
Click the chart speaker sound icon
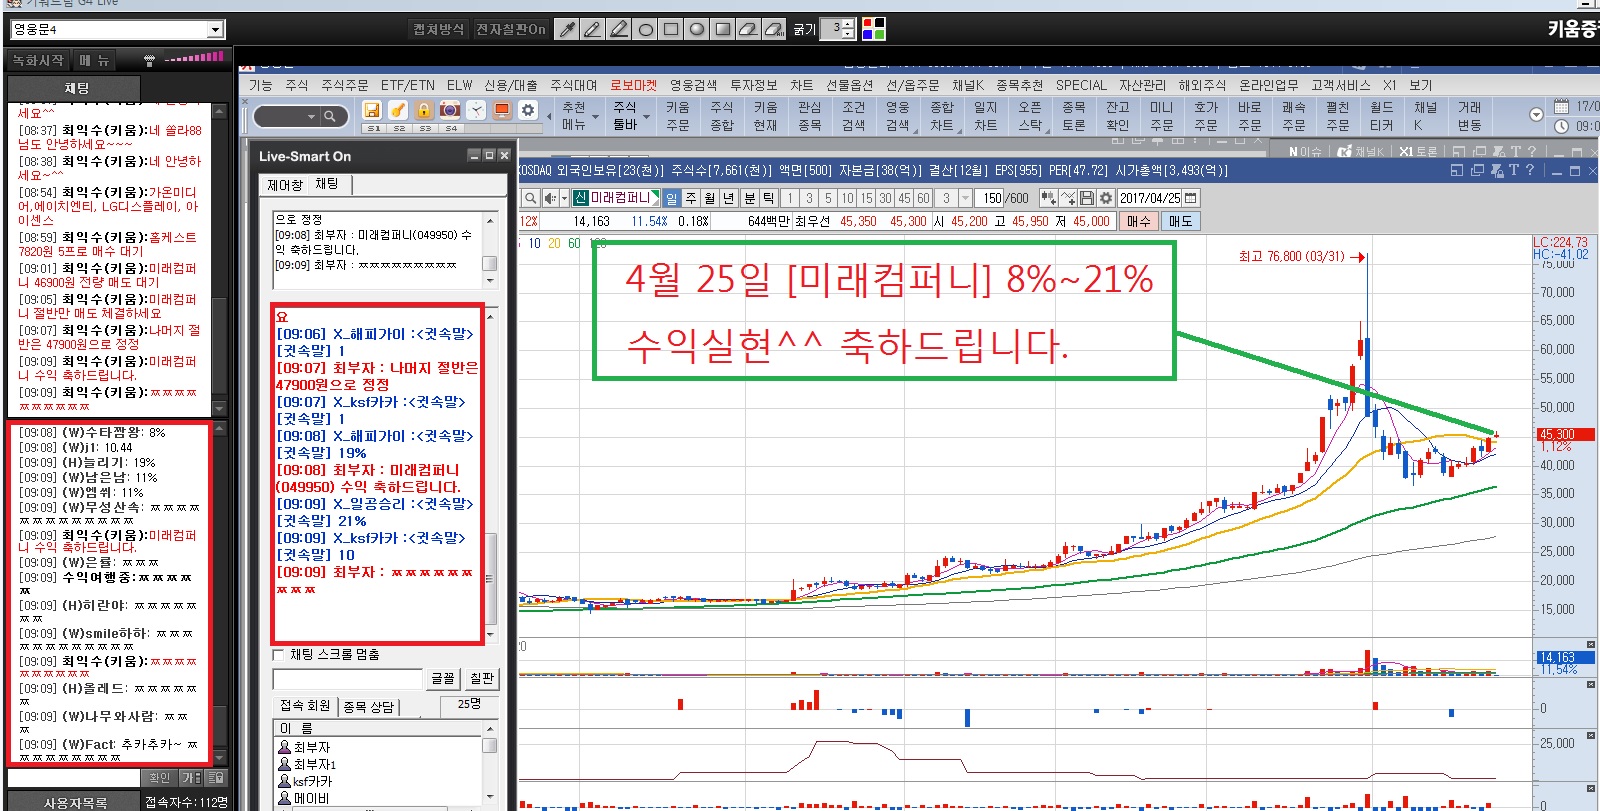tap(550, 198)
